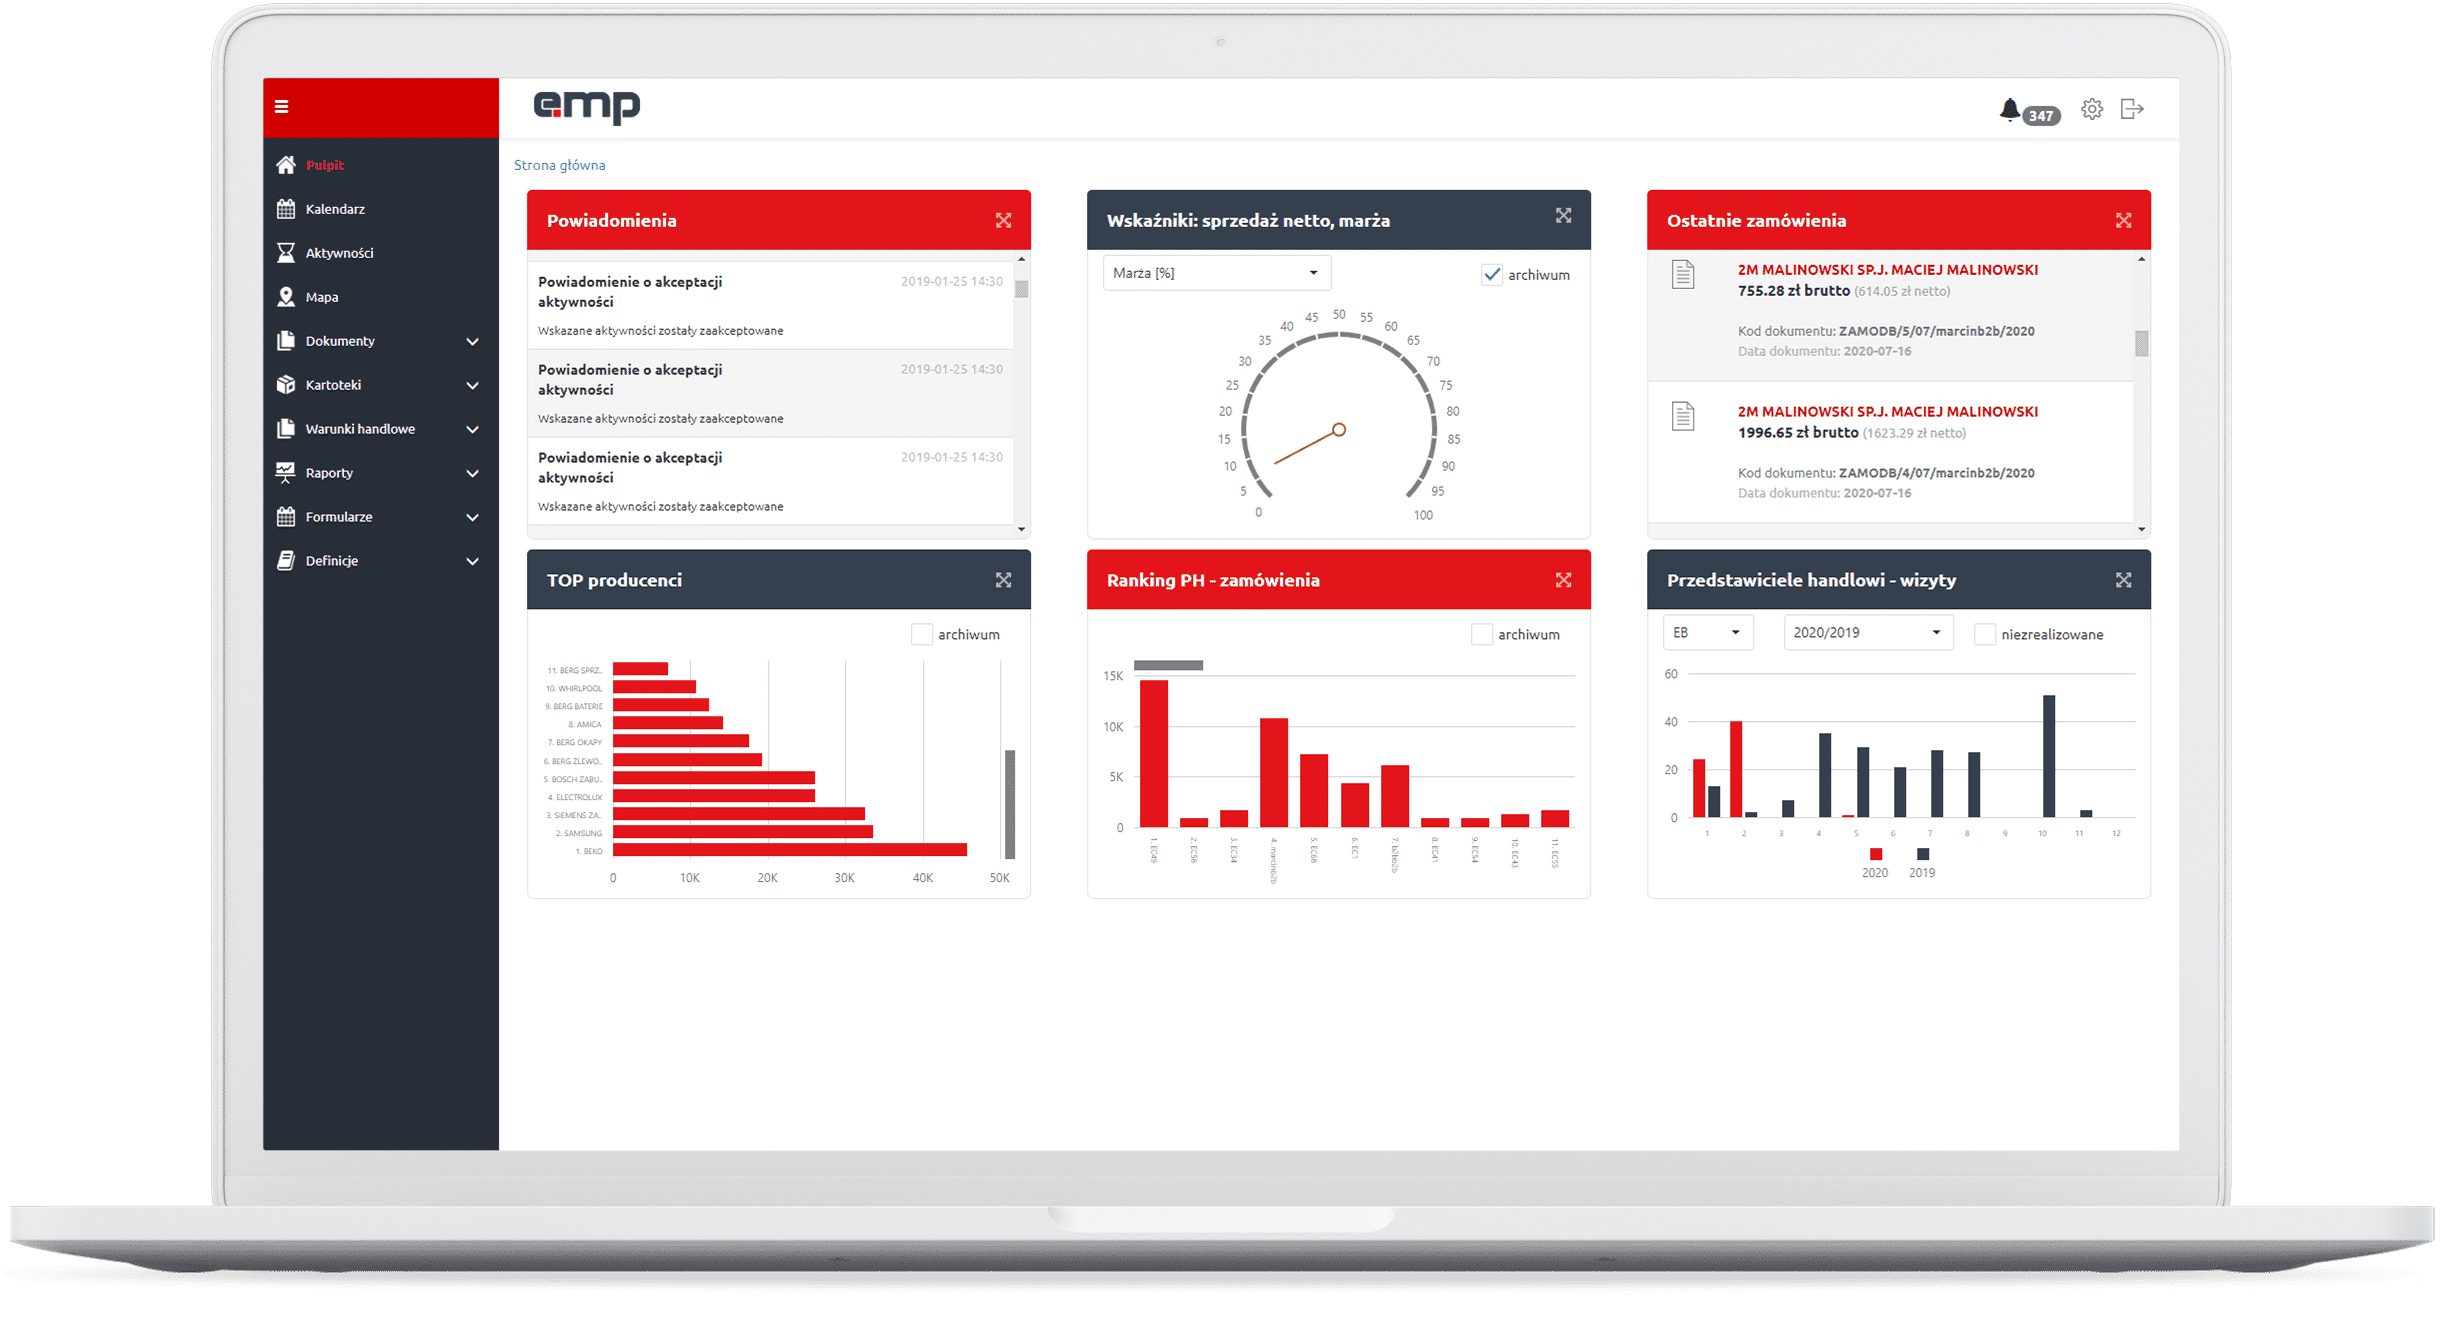Click TOP producenci vertical chart scrollbar
The image size is (2450, 1333).
[1010, 804]
